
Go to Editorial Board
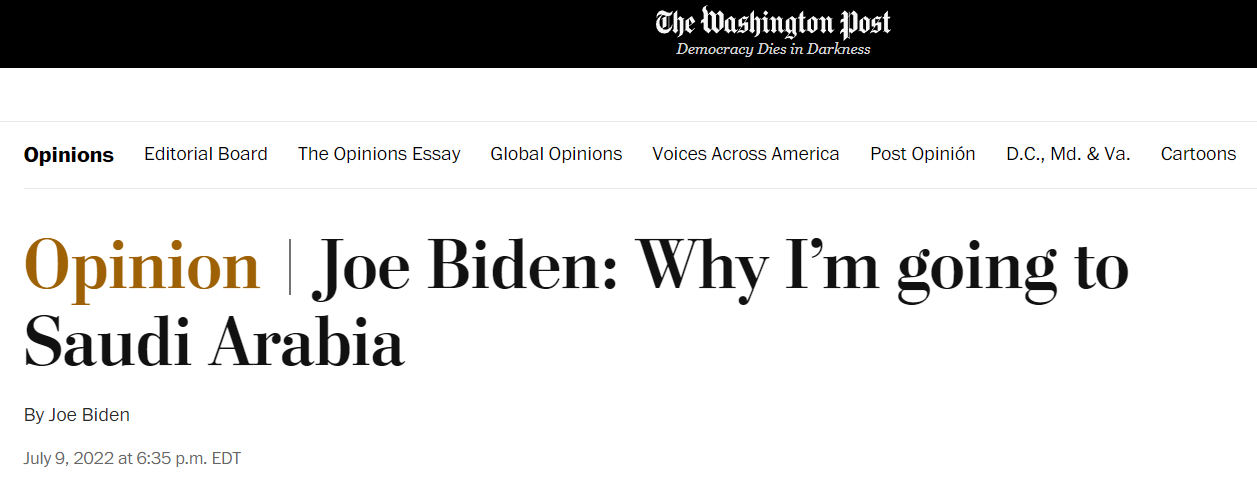click(x=206, y=154)
